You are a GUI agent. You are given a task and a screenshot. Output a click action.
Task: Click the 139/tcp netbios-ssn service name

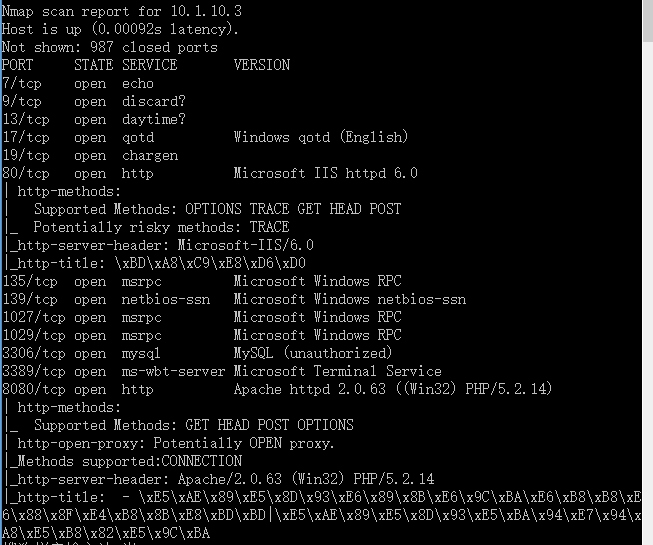point(166,299)
